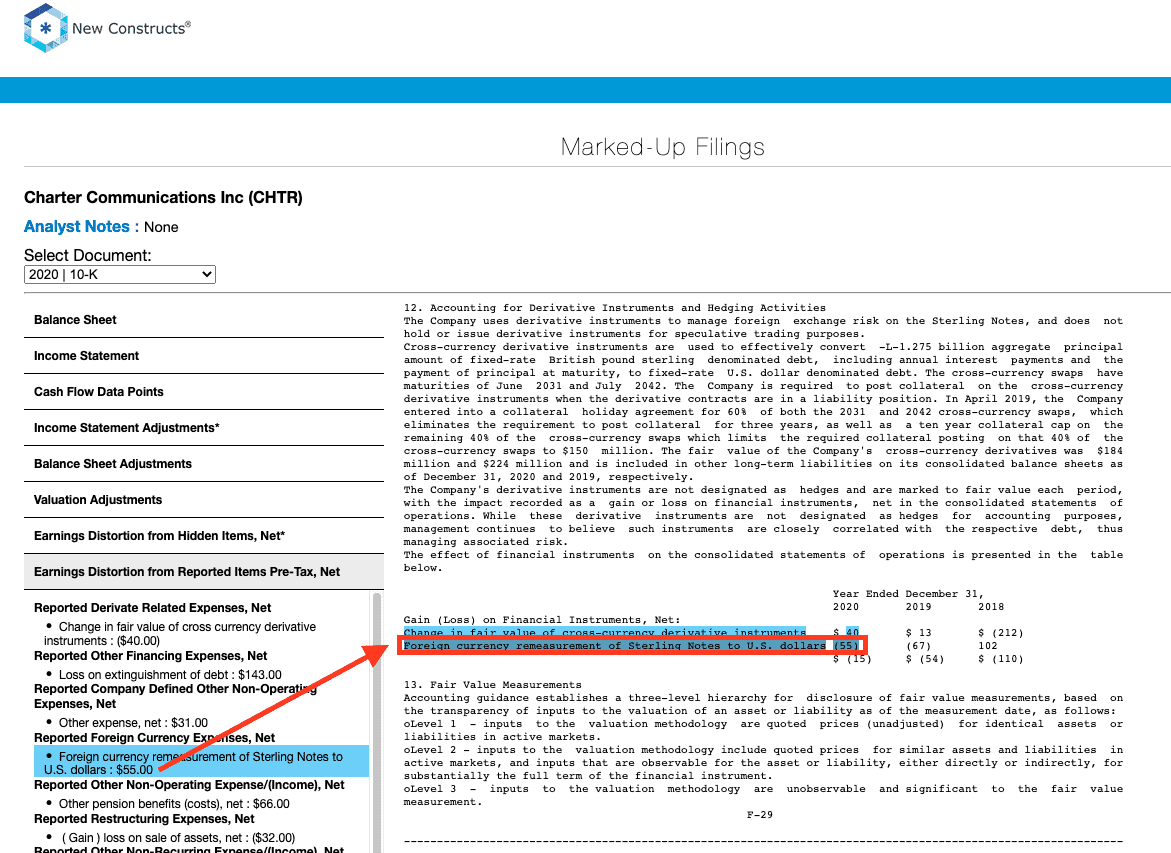Click the Marked-Up Filings page heading
The height and width of the screenshot is (853, 1171).
click(x=662, y=146)
